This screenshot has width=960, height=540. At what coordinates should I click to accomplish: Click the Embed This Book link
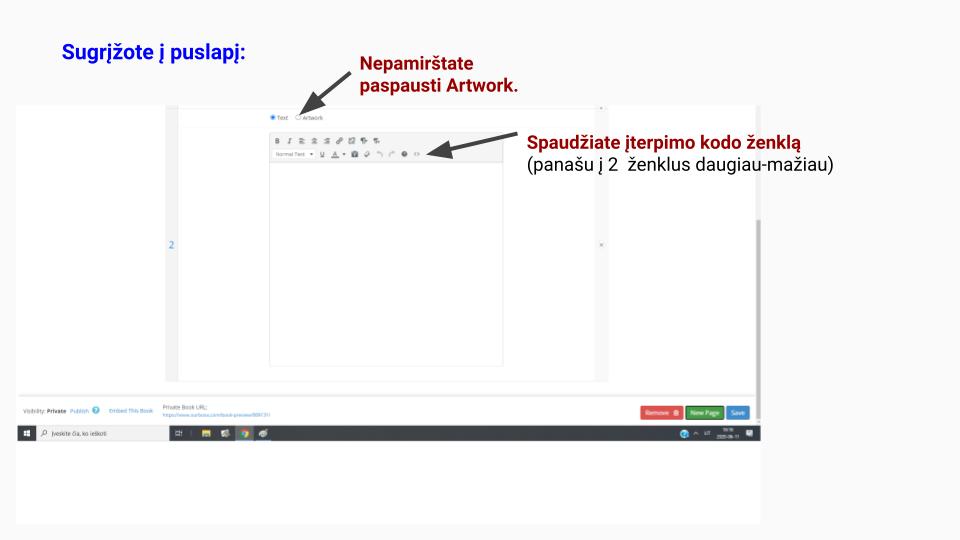pyautogui.click(x=131, y=411)
